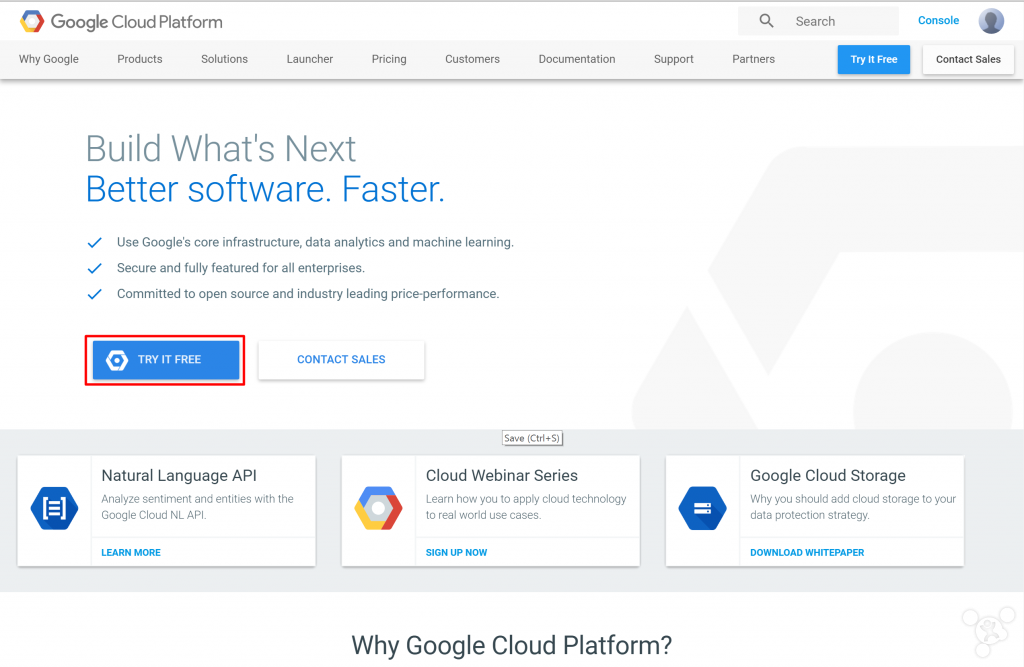Open the Console link
The image size is (1024, 667).
pyautogui.click(x=938, y=20)
